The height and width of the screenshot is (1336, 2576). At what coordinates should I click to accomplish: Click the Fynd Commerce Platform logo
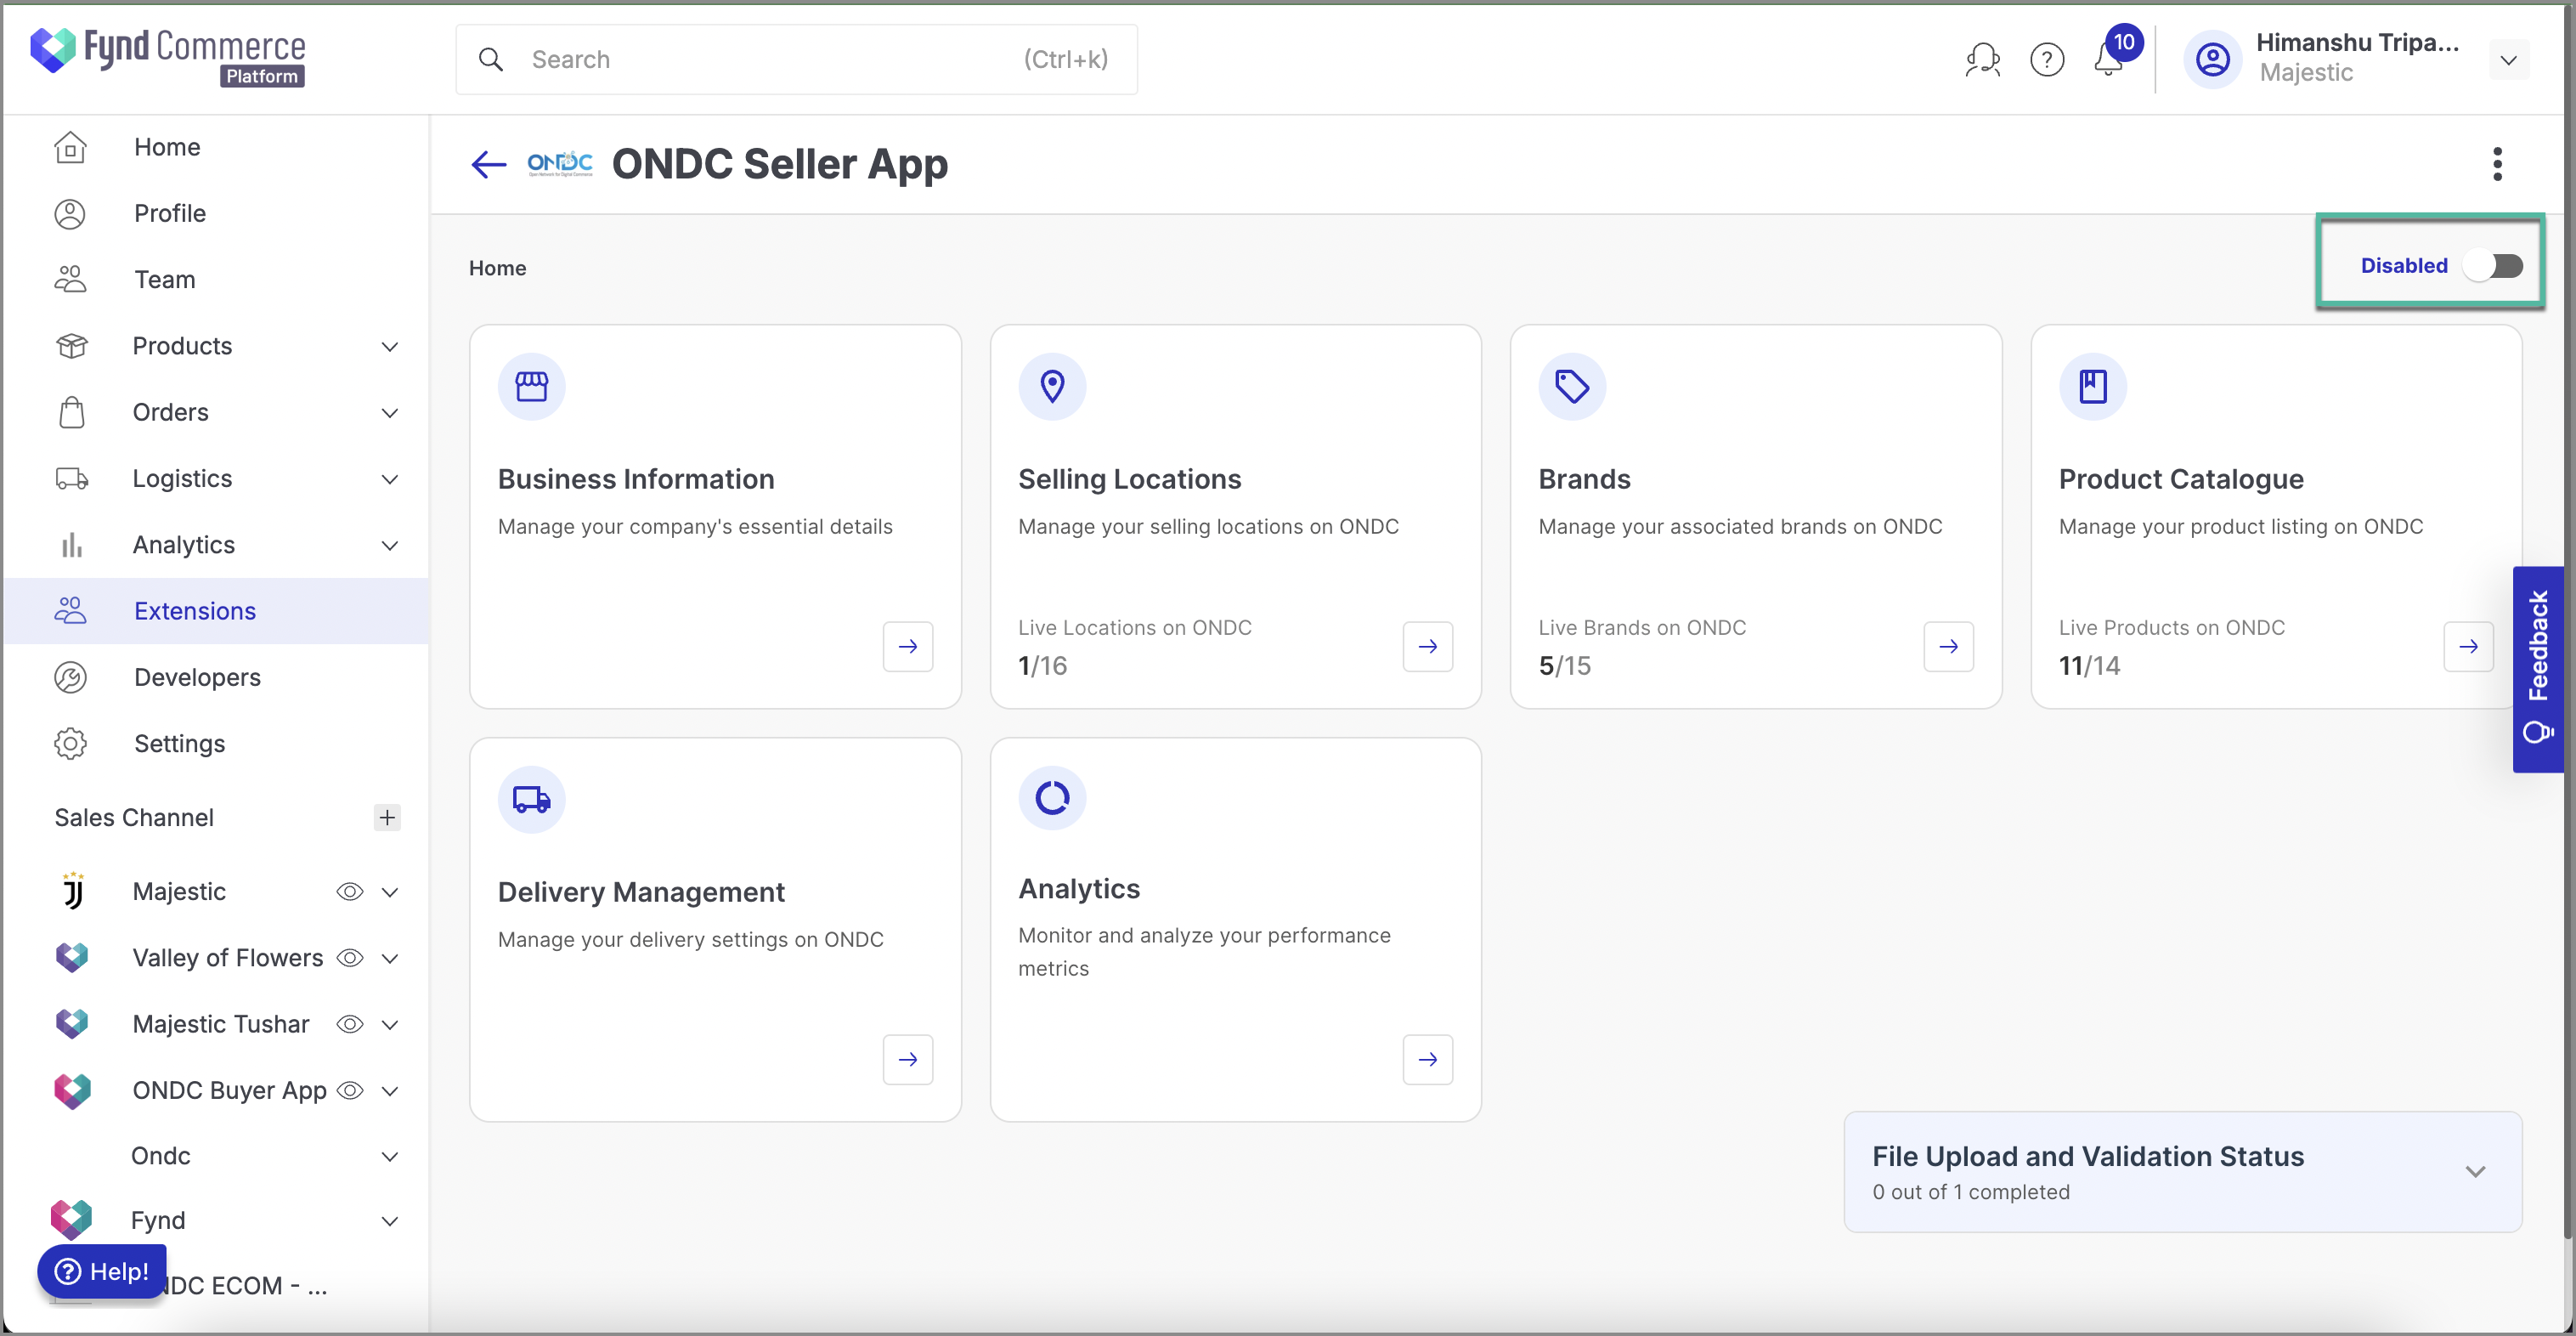(x=167, y=56)
